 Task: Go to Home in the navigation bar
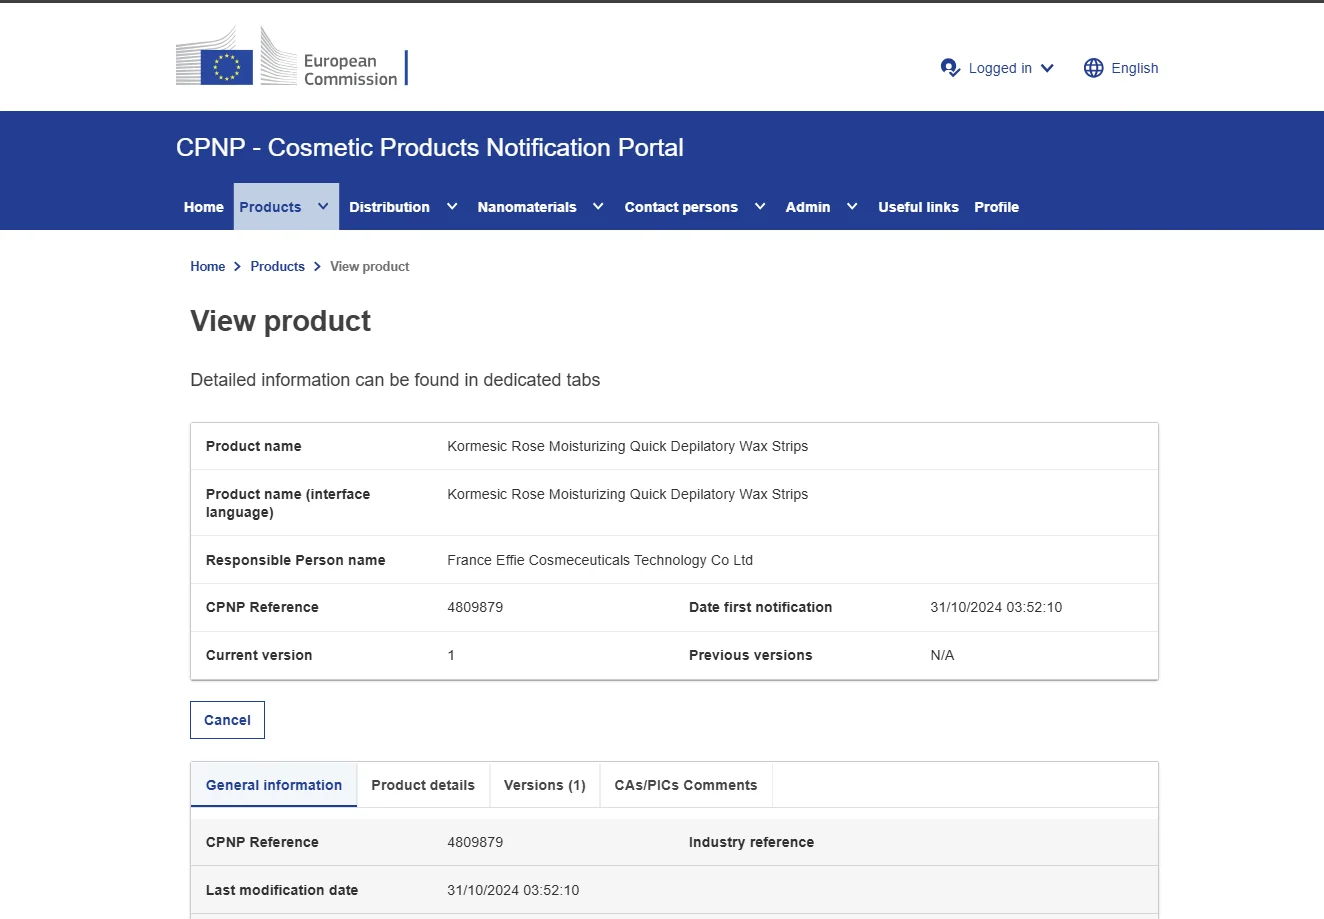[203, 207]
